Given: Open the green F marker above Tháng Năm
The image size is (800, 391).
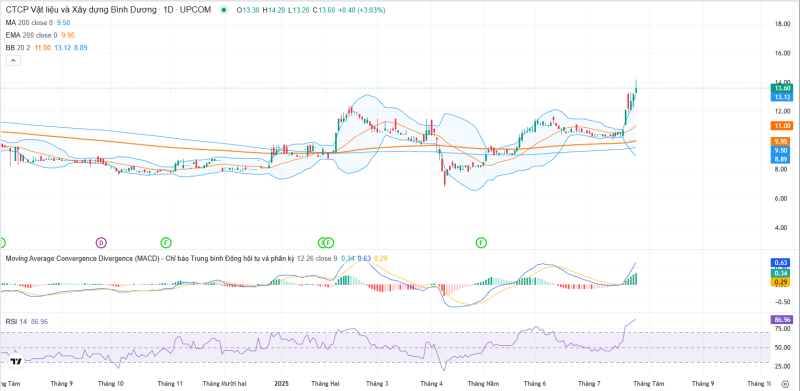Looking at the screenshot, I should 481,242.
